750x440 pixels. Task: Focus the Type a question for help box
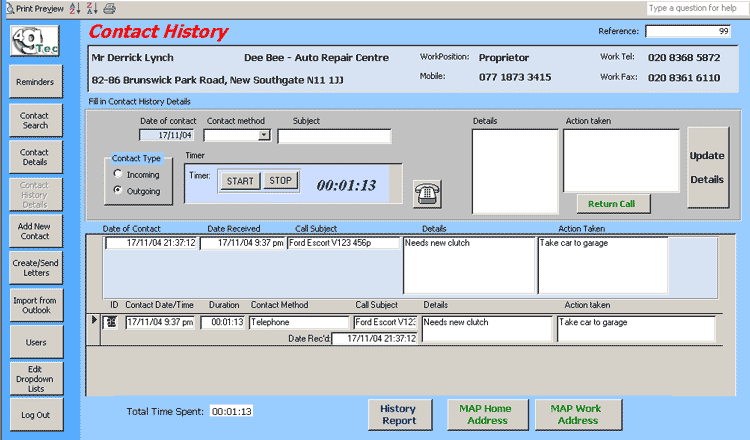698,8
